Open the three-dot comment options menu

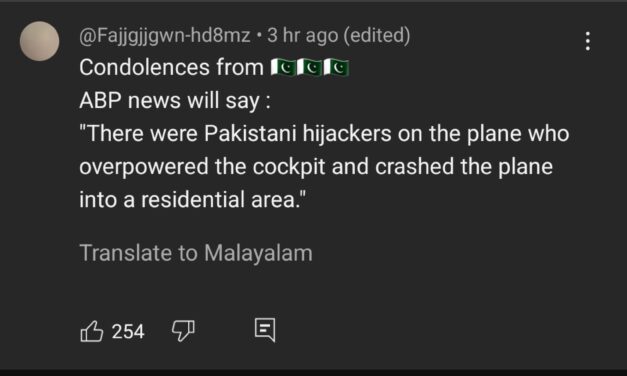588,41
